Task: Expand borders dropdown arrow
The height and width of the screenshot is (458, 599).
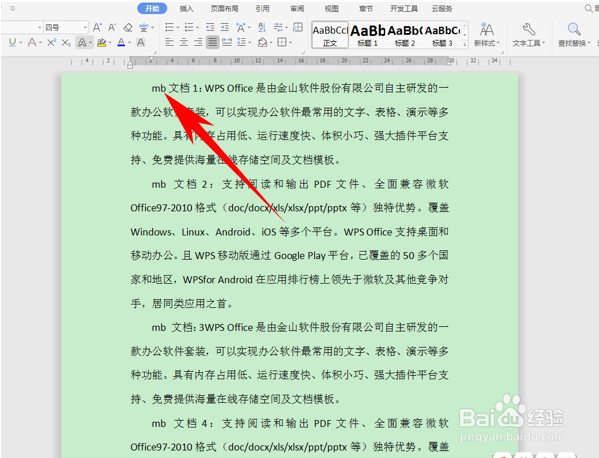Action: [x=291, y=42]
